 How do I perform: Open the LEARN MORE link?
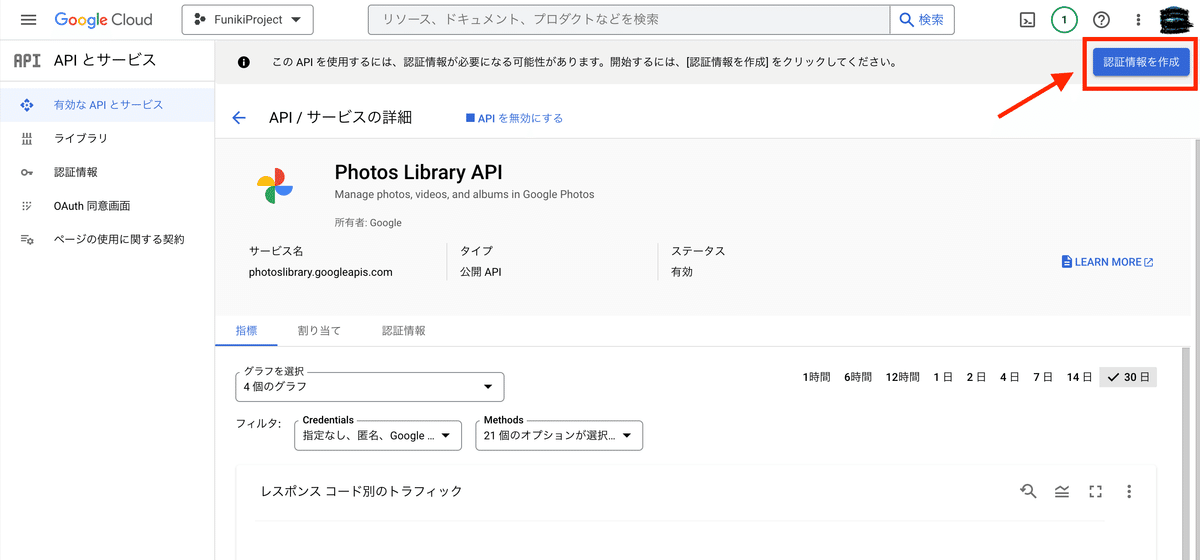click(1107, 262)
